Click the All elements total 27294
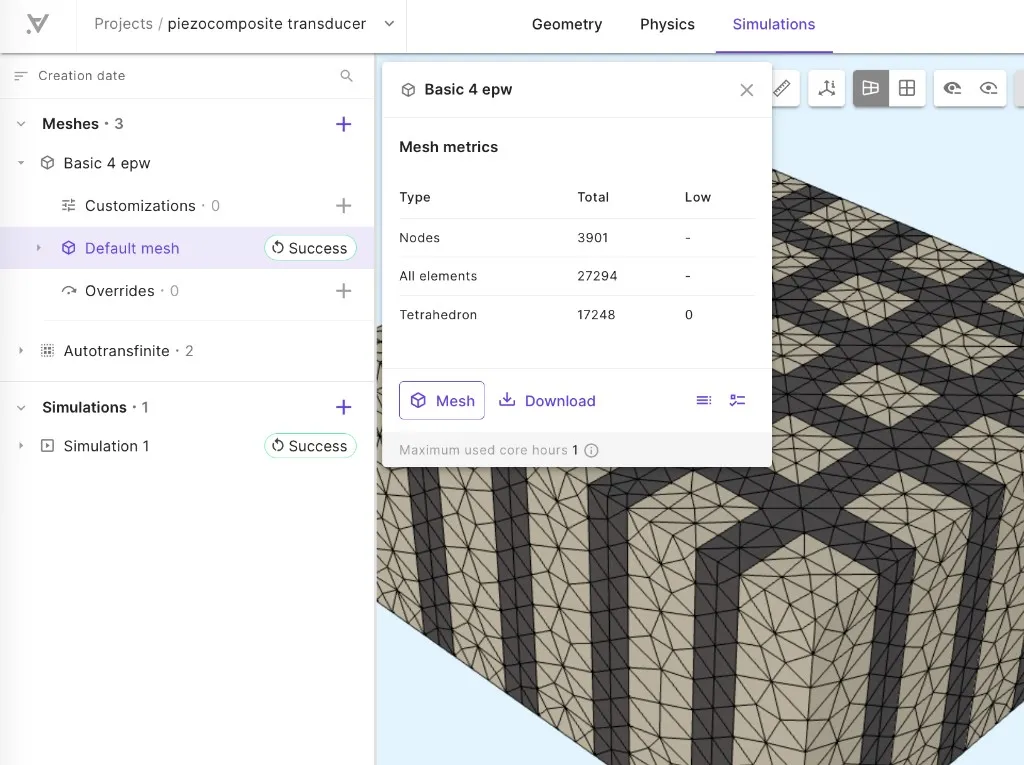The image size is (1024, 765). pos(597,276)
